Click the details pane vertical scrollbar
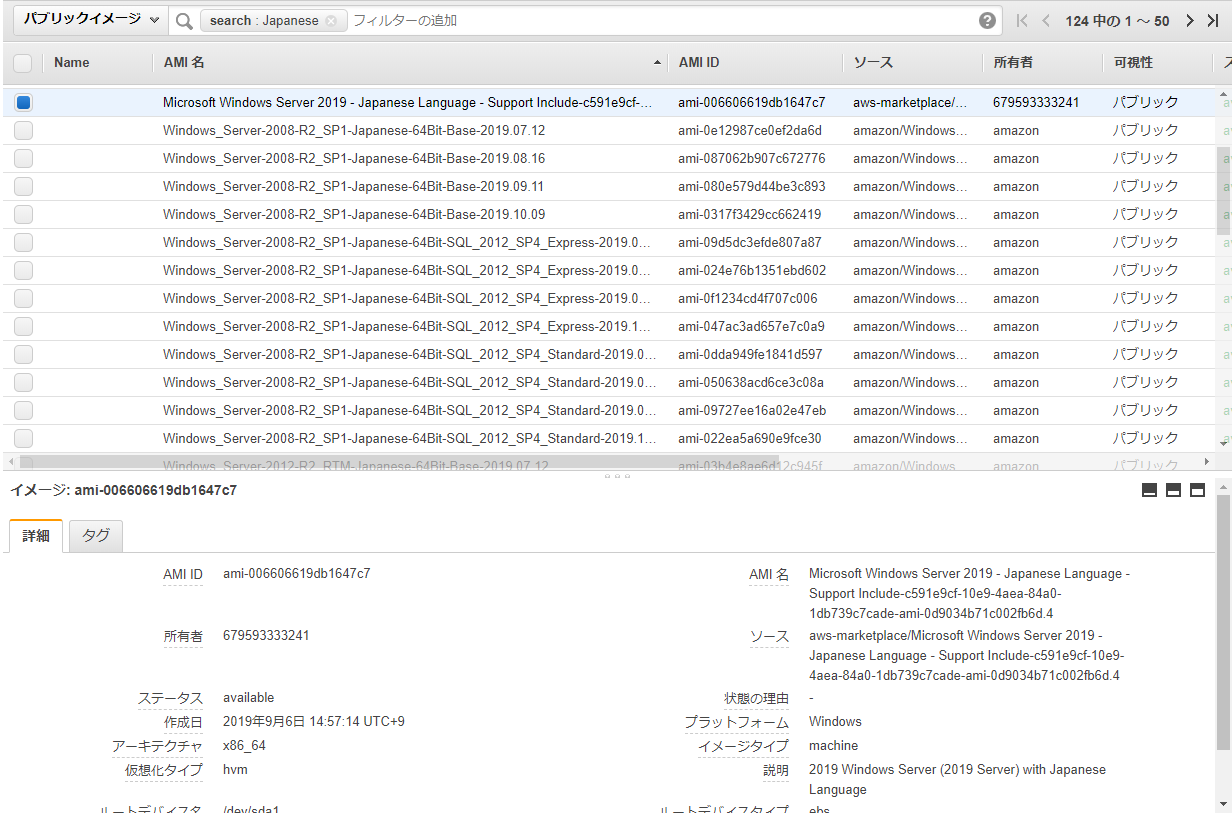 pyautogui.click(x=1223, y=620)
